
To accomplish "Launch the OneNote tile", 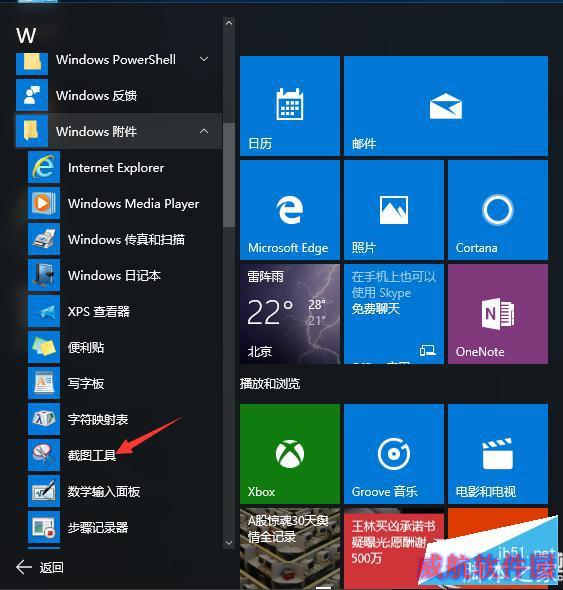I will 498,314.
